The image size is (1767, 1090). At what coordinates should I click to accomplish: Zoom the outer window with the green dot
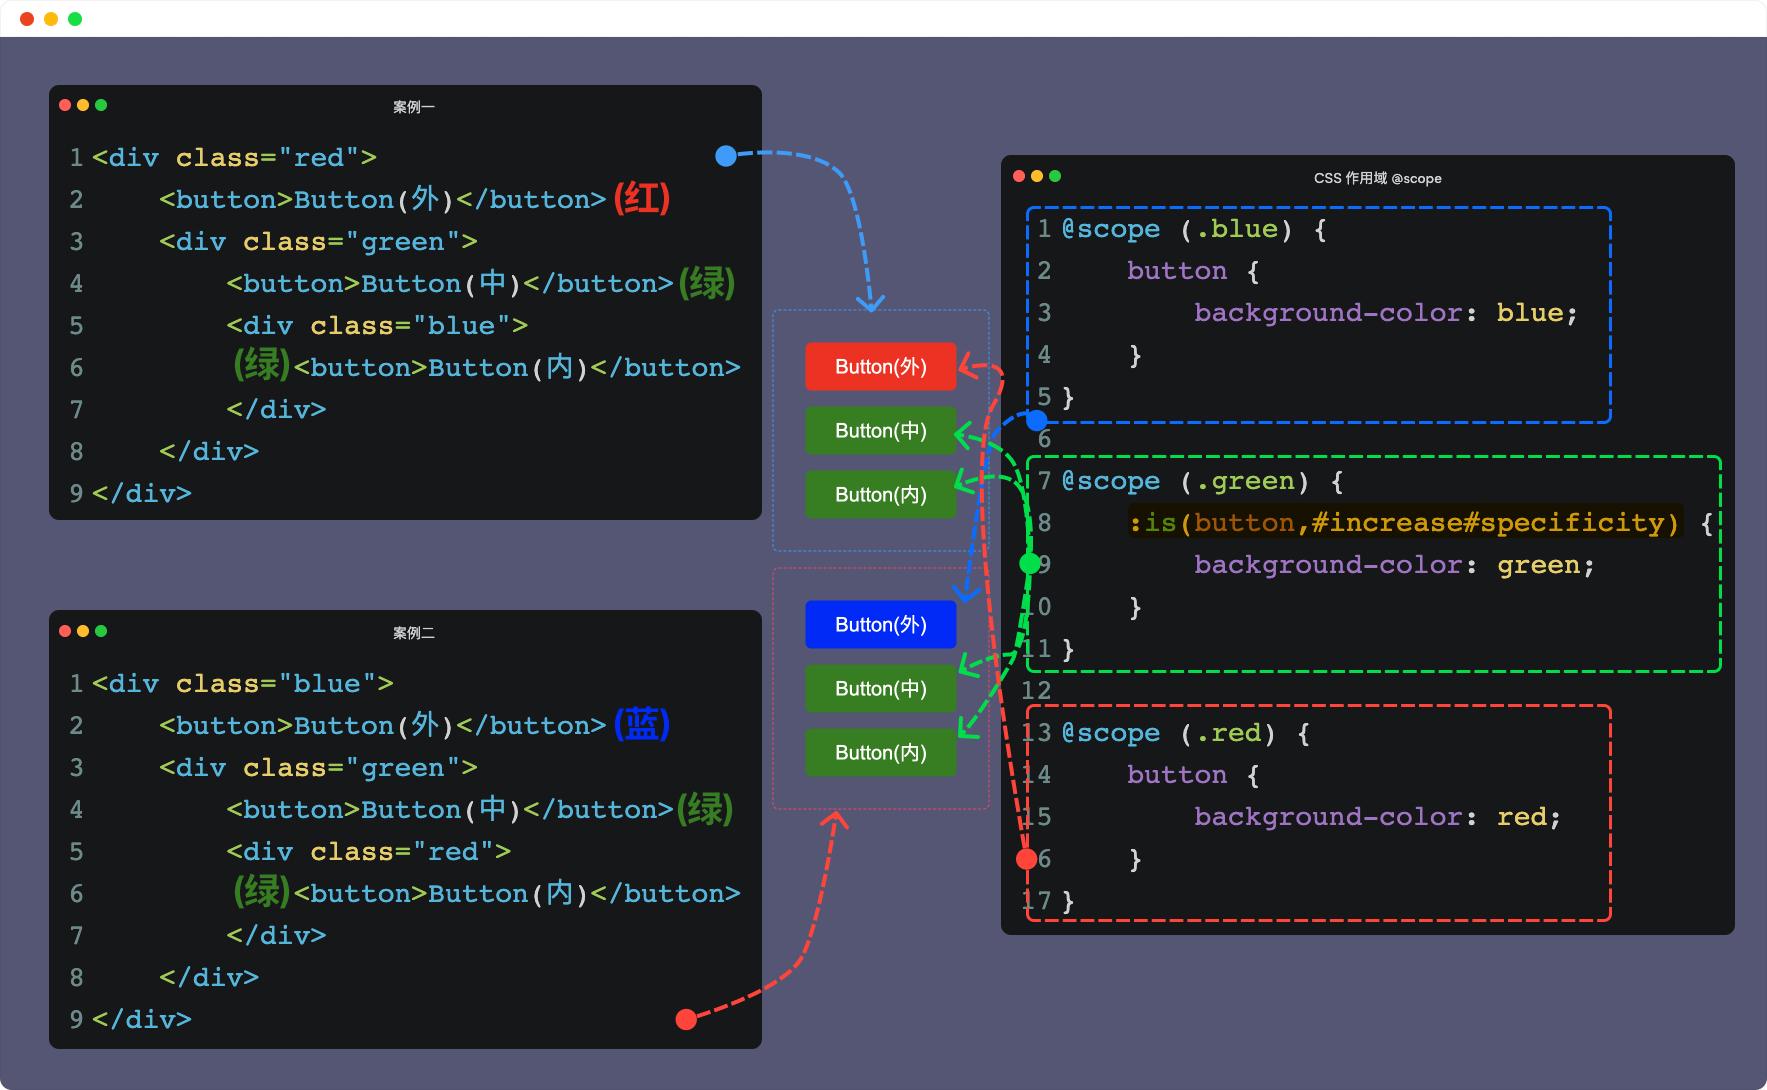tap(75, 19)
